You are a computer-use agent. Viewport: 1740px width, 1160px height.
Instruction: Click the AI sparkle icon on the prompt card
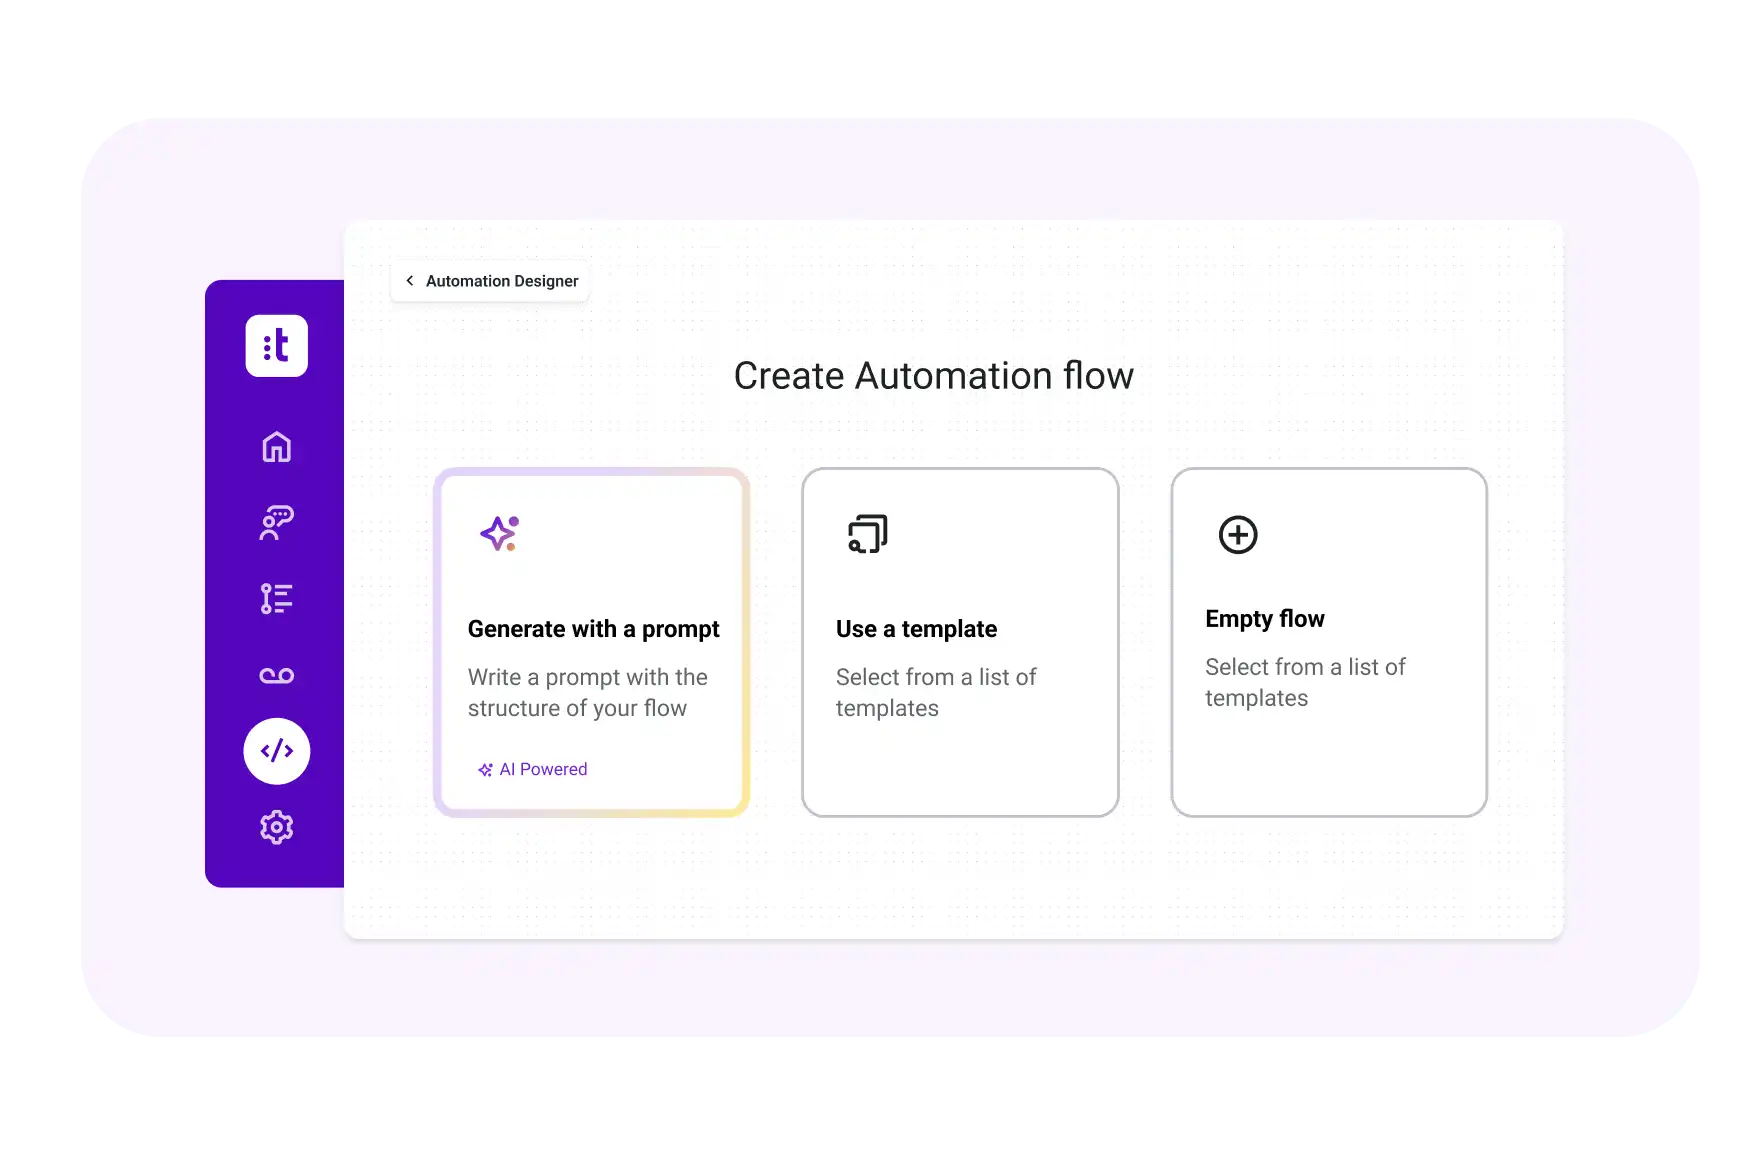pyautogui.click(x=500, y=533)
